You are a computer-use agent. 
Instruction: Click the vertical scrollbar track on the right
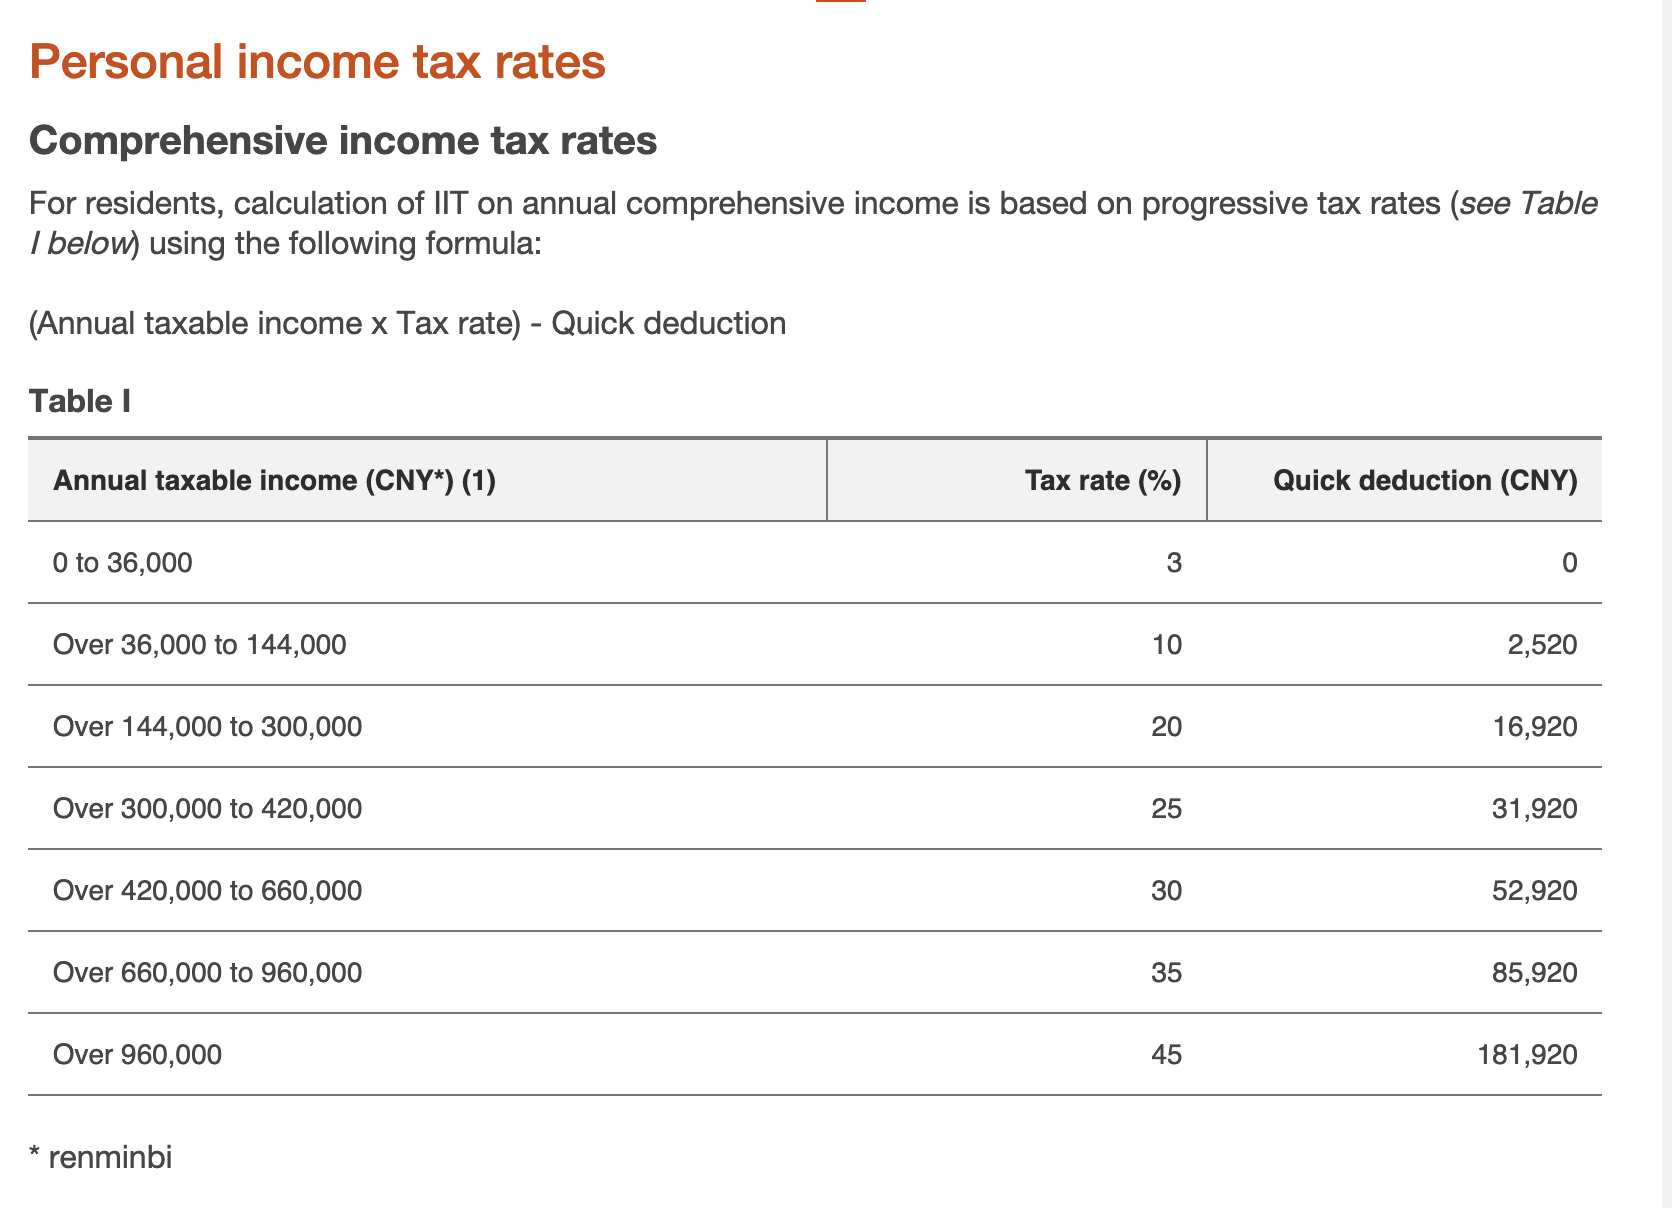click(x=1661, y=604)
